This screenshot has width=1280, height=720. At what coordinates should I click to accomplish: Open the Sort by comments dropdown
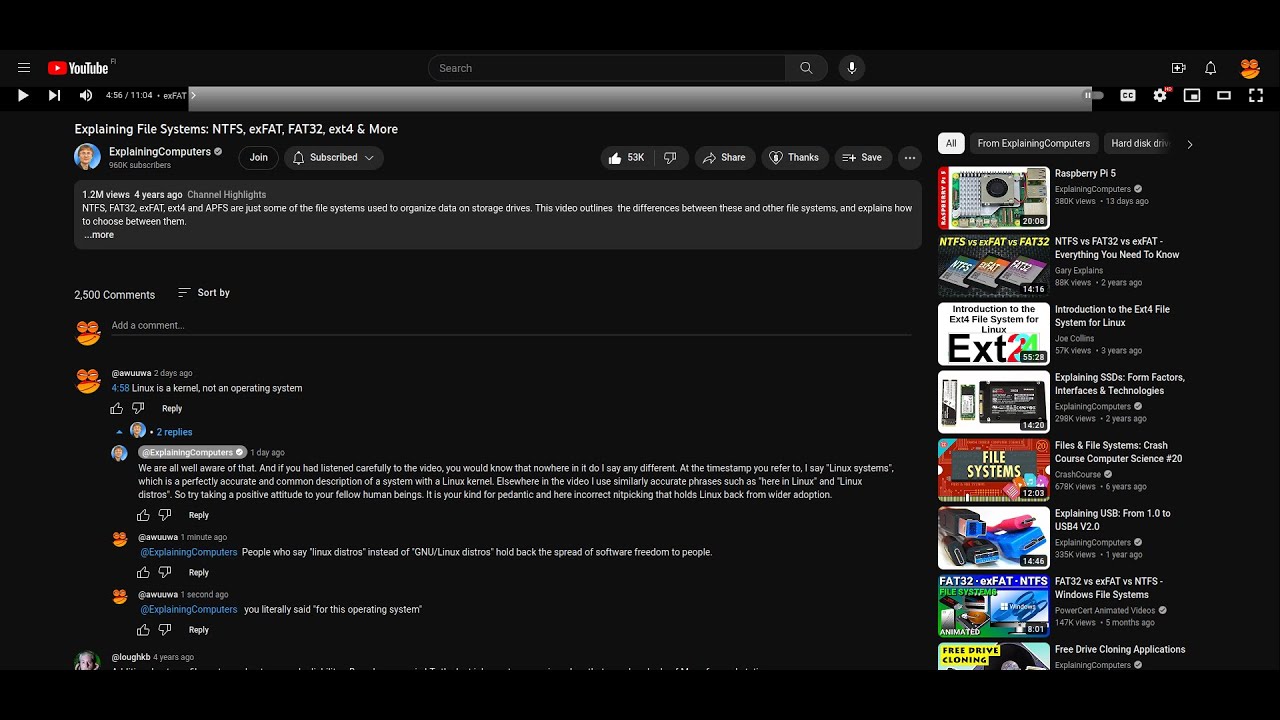point(204,293)
